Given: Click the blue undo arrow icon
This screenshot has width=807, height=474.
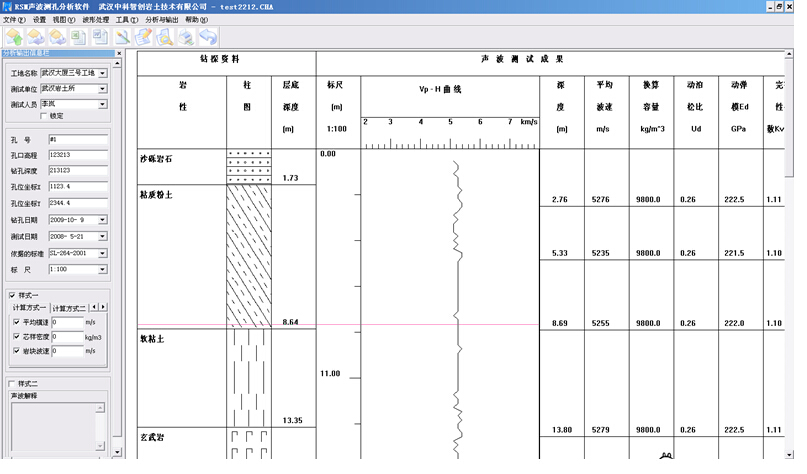Looking at the screenshot, I should click(208, 37).
